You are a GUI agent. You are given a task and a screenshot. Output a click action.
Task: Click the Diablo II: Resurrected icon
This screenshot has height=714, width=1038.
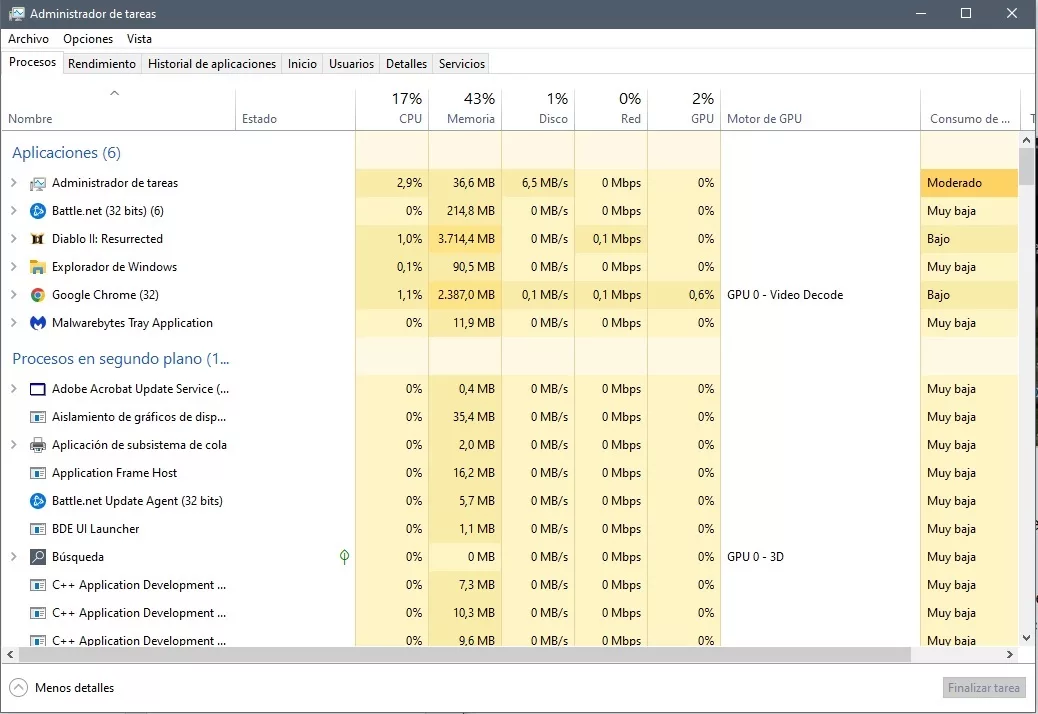(x=38, y=239)
